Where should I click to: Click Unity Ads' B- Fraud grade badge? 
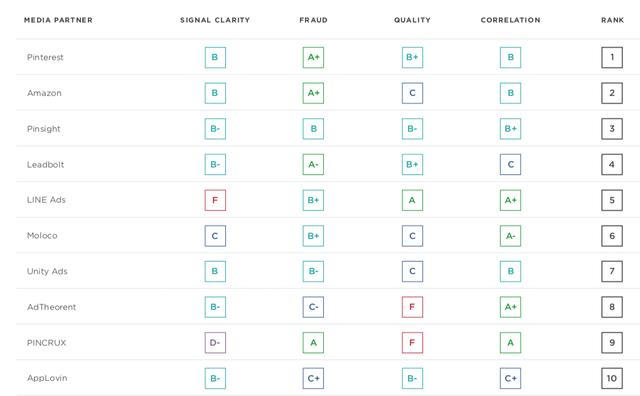(313, 271)
